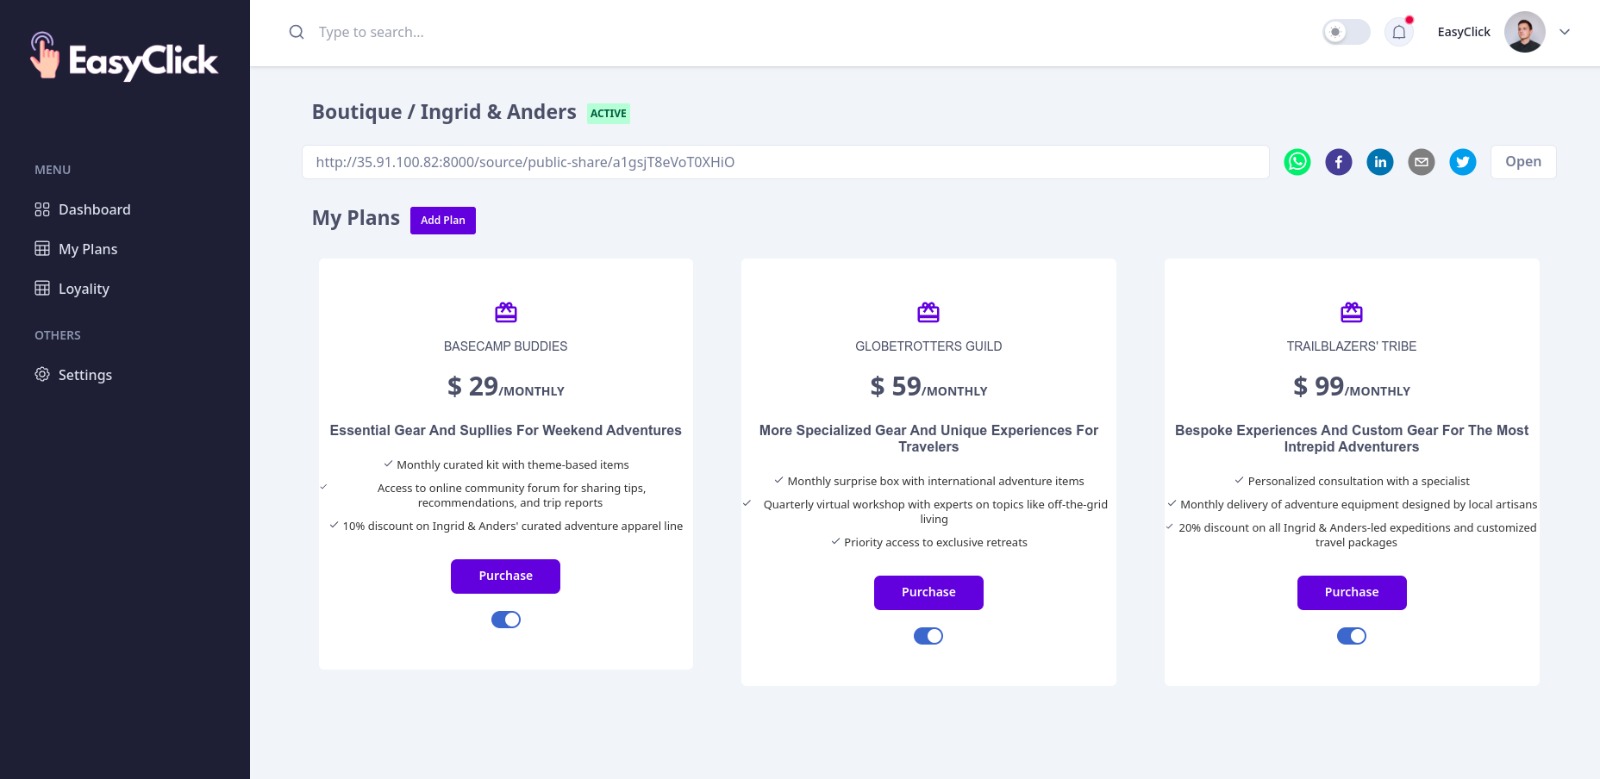Screen dimensions: 1600x779
Task: Share the link via WhatsApp icon
Action: 1297,162
